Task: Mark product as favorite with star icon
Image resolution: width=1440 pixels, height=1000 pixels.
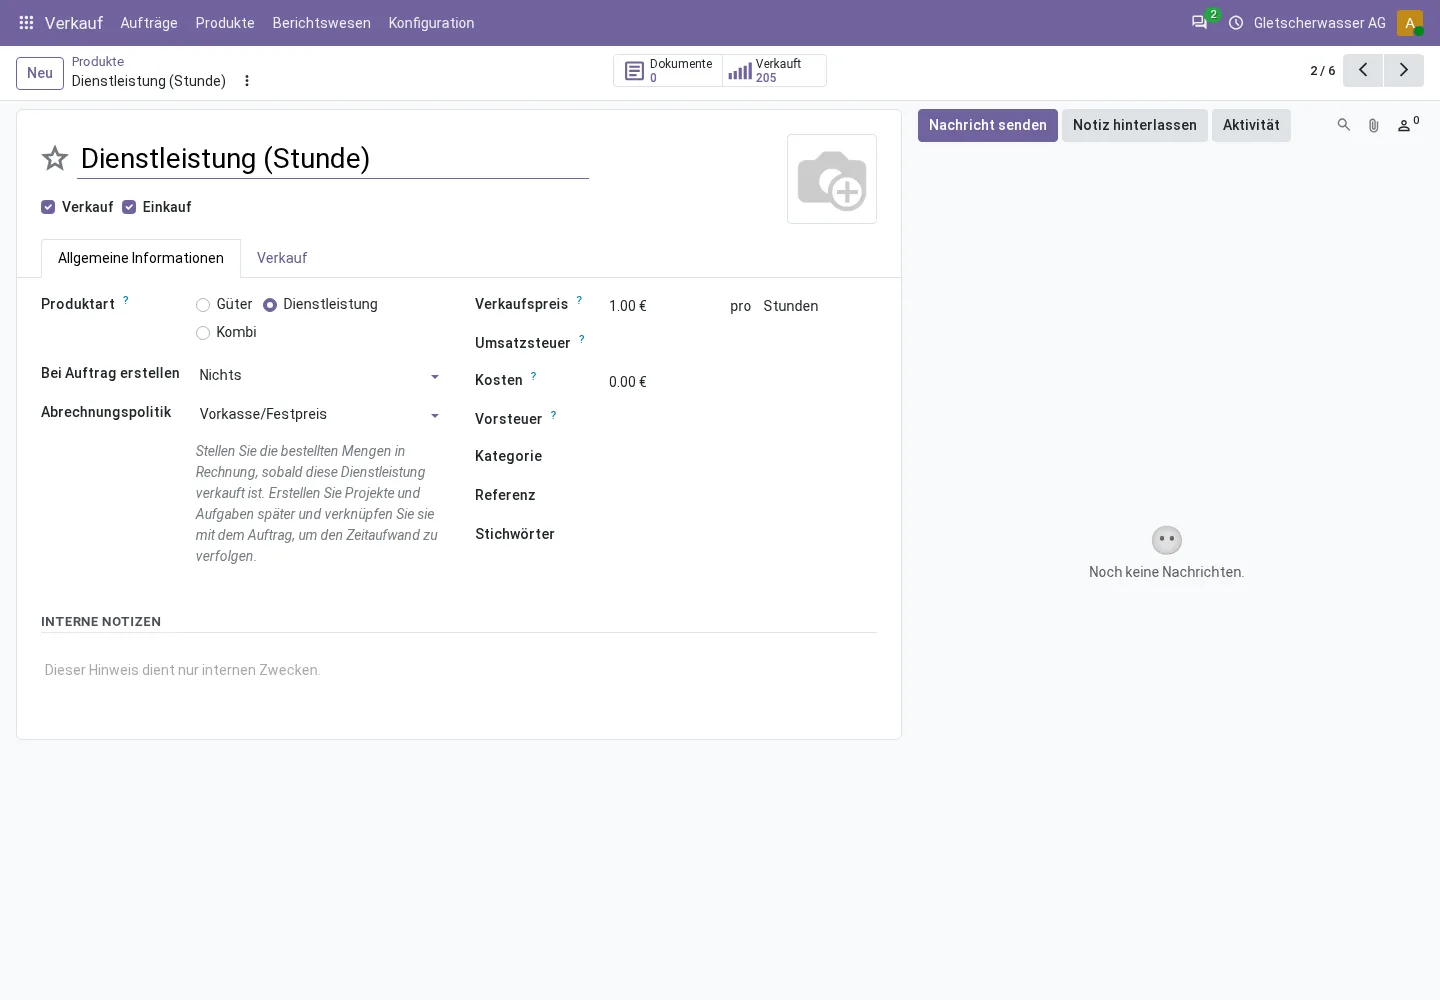Action: click(55, 158)
